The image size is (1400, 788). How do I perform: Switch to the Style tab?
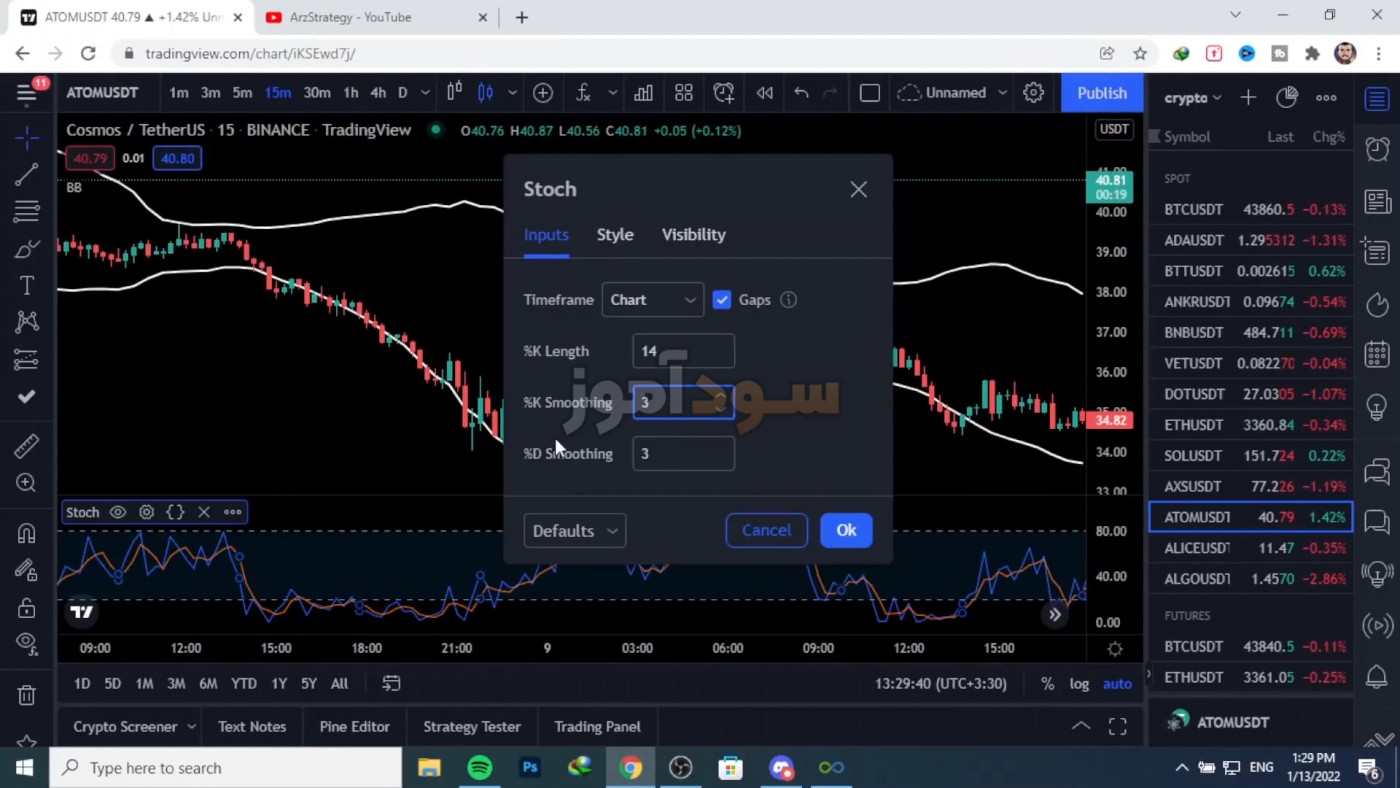pyautogui.click(x=615, y=235)
